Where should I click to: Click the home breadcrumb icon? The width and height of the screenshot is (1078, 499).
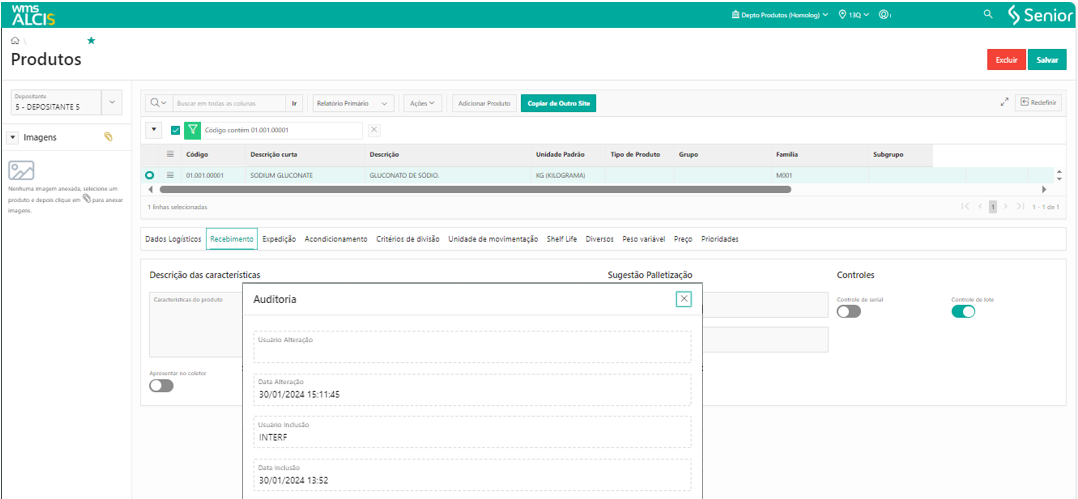click(x=15, y=41)
